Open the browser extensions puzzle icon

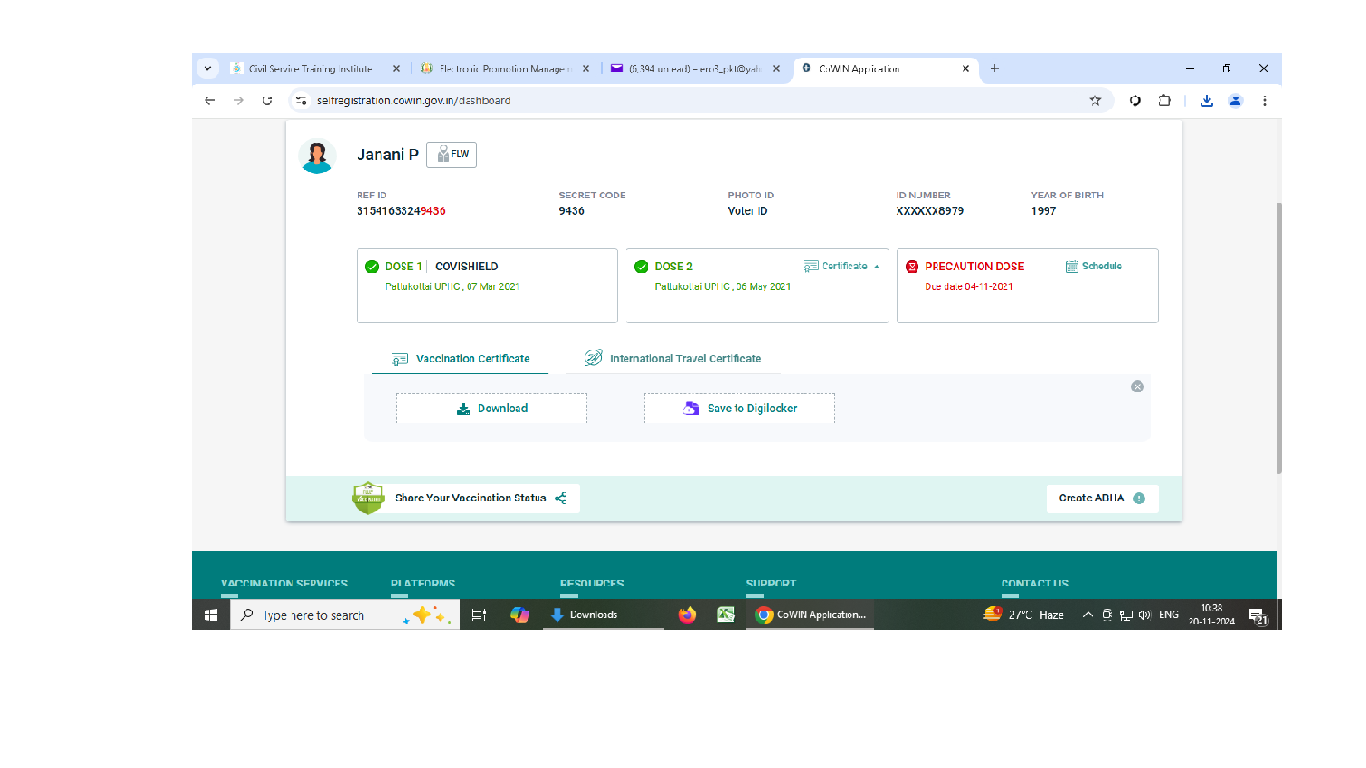pyautogui.click(x=1165, y=100)
